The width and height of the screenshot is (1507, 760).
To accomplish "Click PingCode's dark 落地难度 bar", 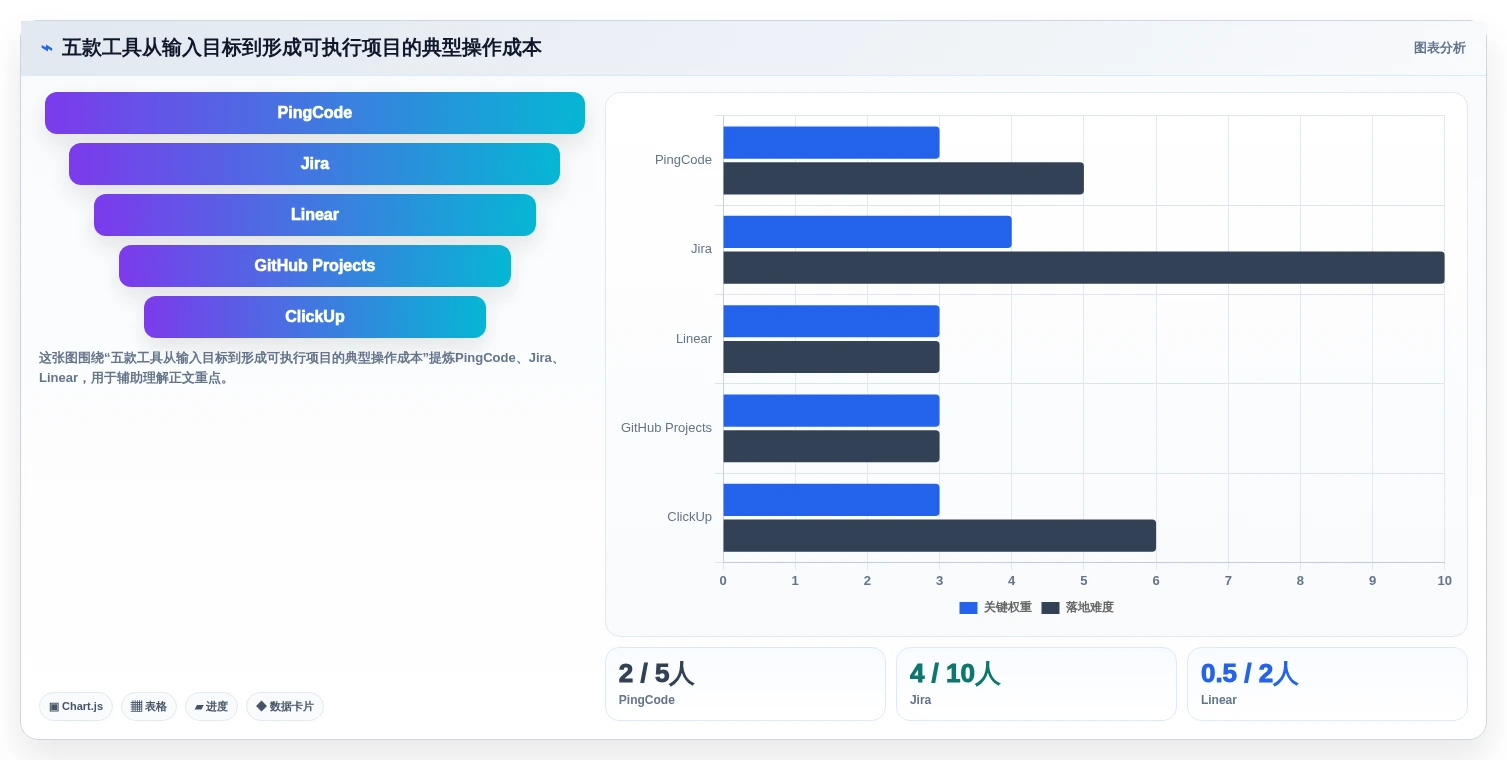I will tap(903, 178).
